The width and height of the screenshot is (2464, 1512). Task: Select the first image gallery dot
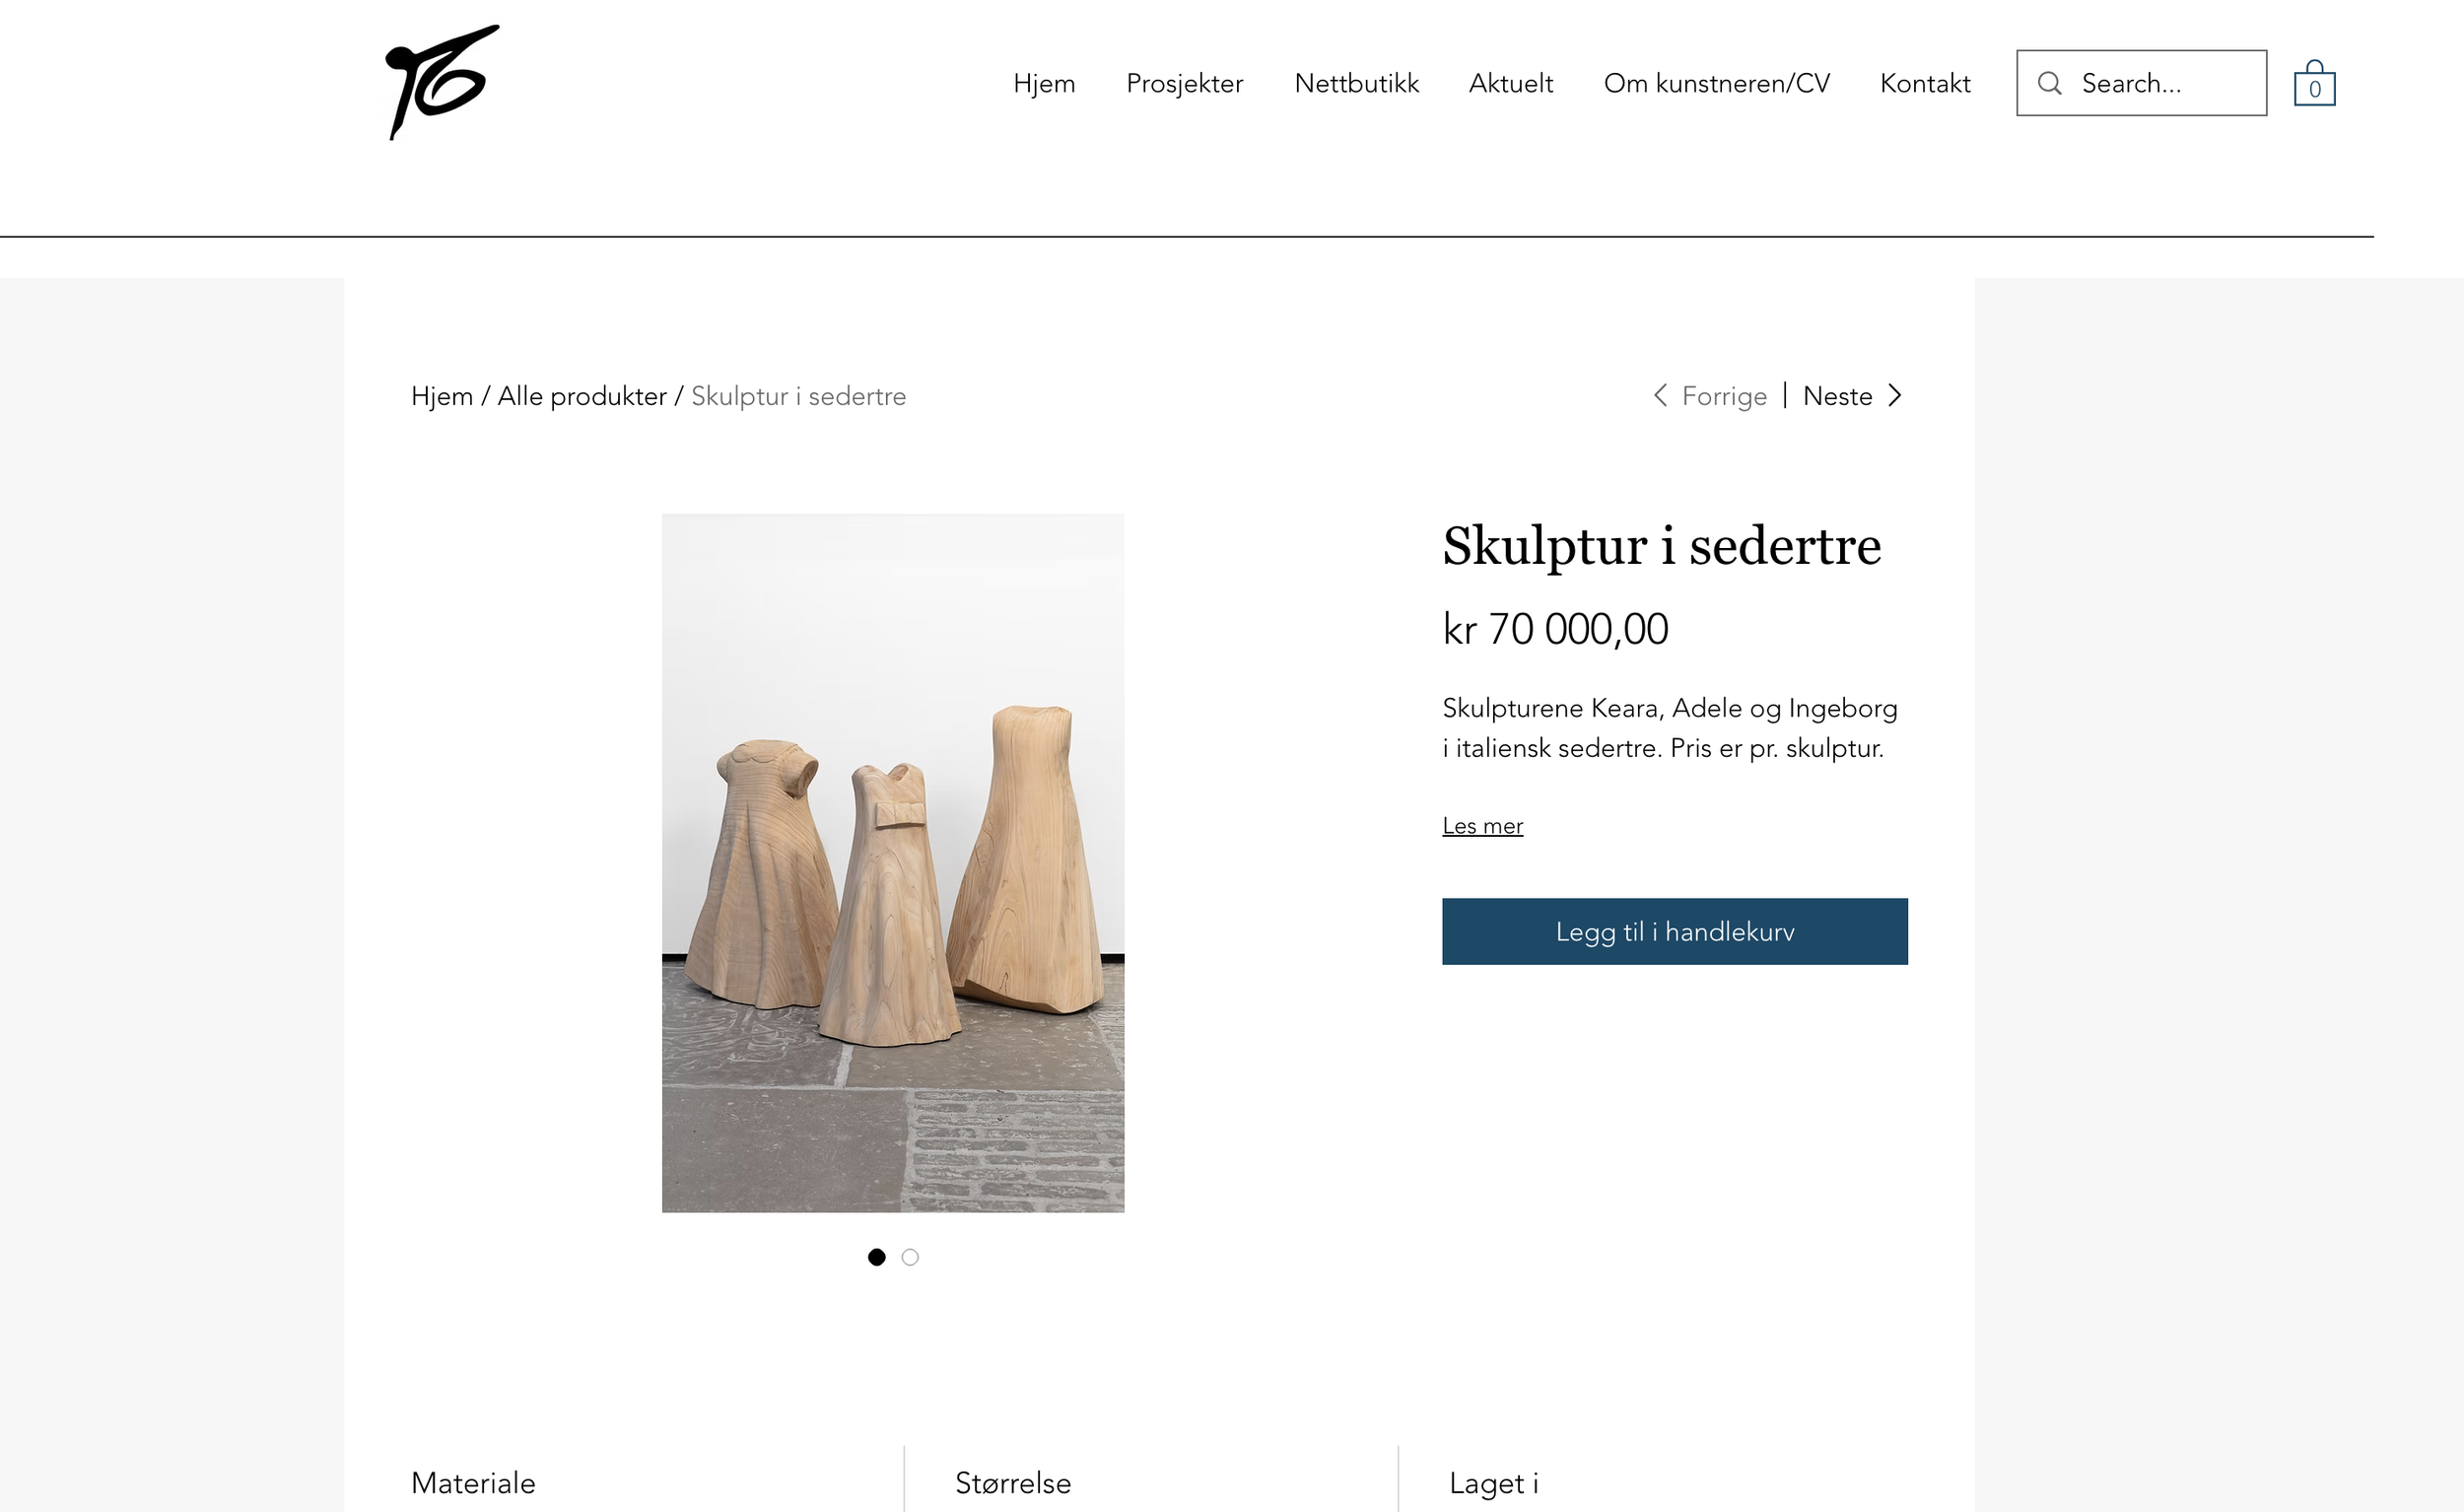click(877, 1257)
